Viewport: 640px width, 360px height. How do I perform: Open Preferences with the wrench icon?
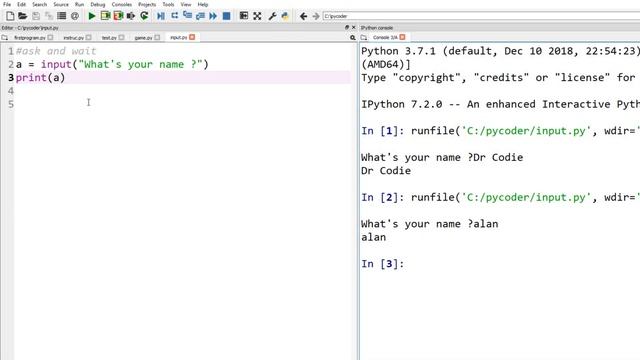tap(272, 16)
